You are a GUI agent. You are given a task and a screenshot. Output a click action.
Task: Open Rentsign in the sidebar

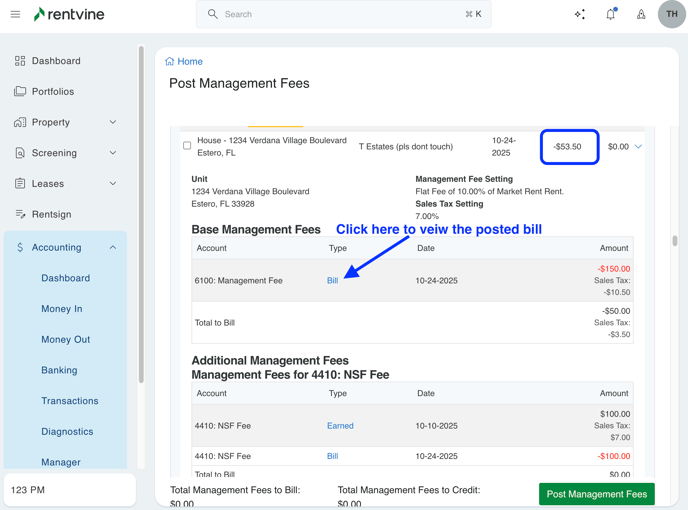[52, 214]
